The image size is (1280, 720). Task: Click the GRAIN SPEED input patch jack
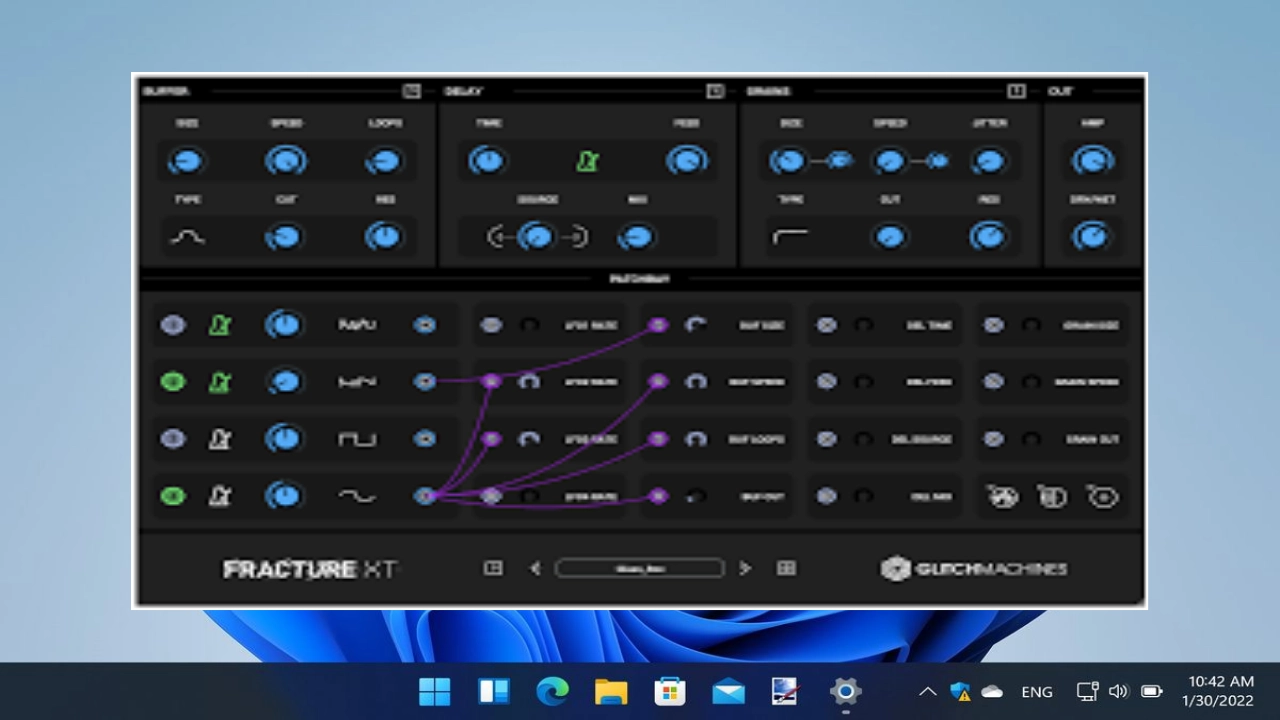[993, 381]
